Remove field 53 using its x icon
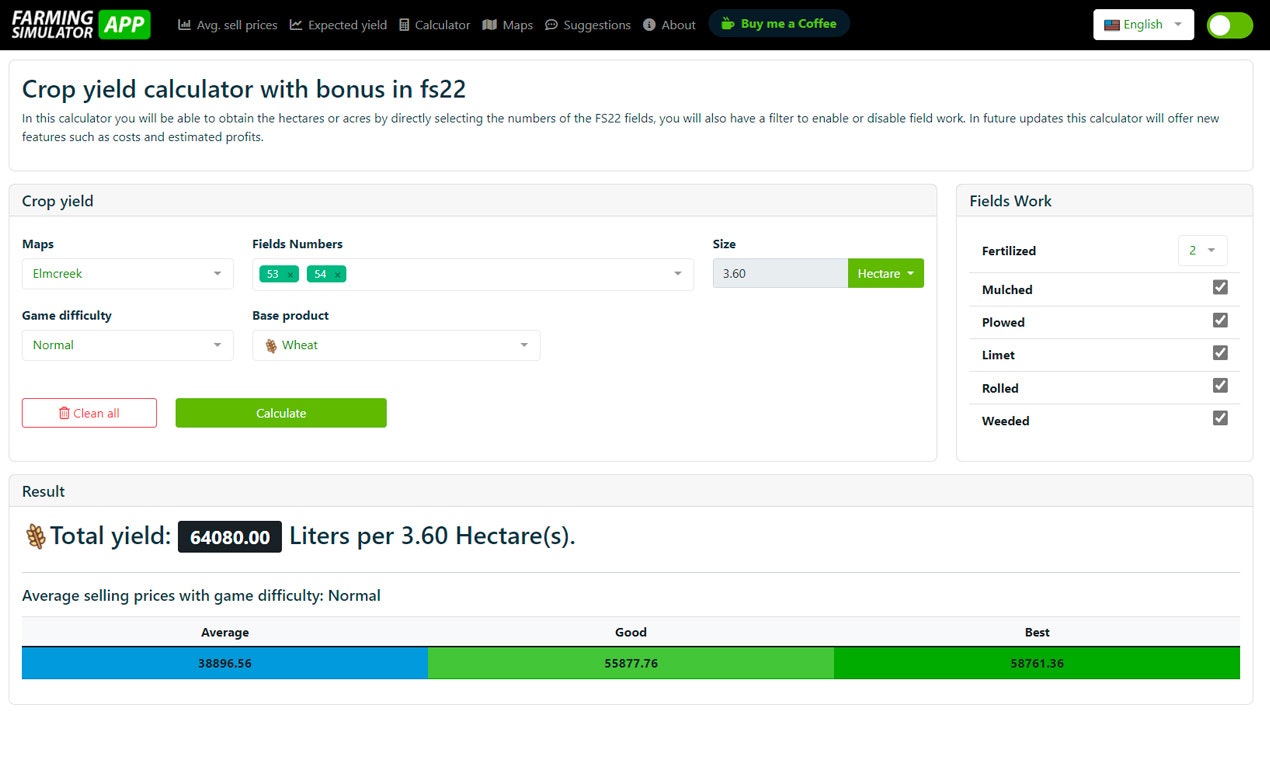 pos(290,275)
